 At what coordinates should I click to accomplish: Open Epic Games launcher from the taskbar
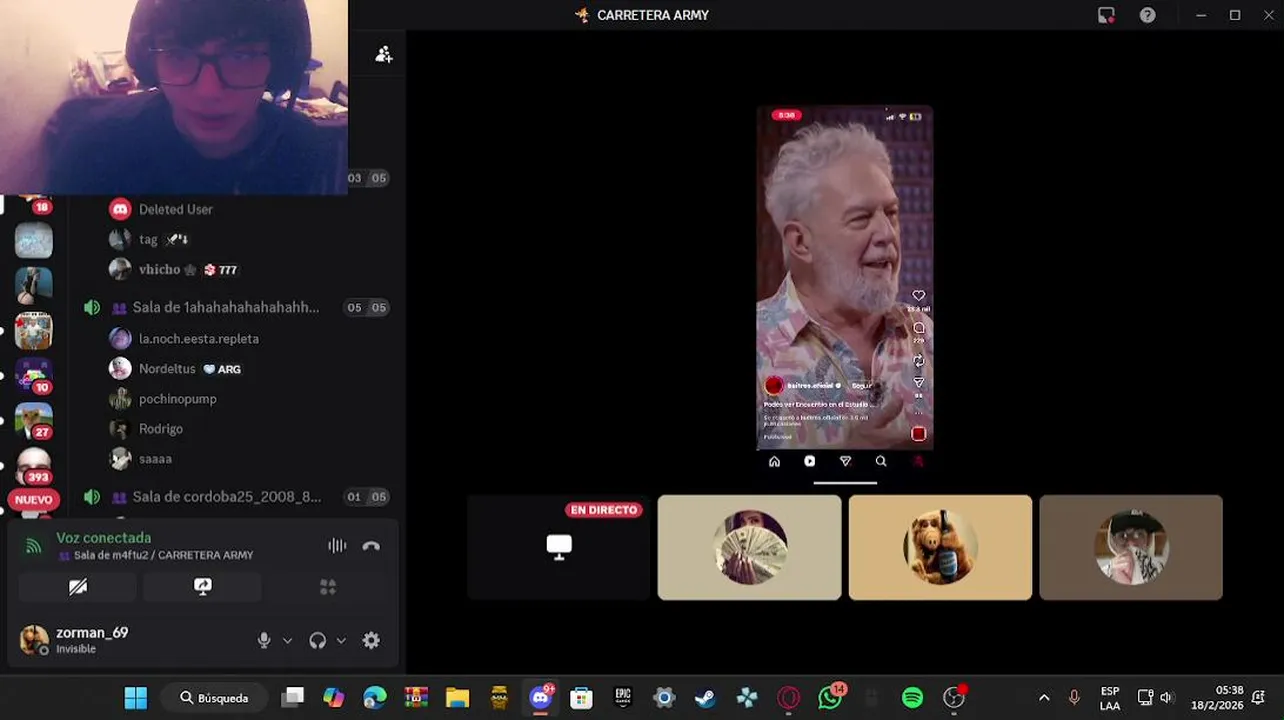pyautogui.click(x=623, y=698)
